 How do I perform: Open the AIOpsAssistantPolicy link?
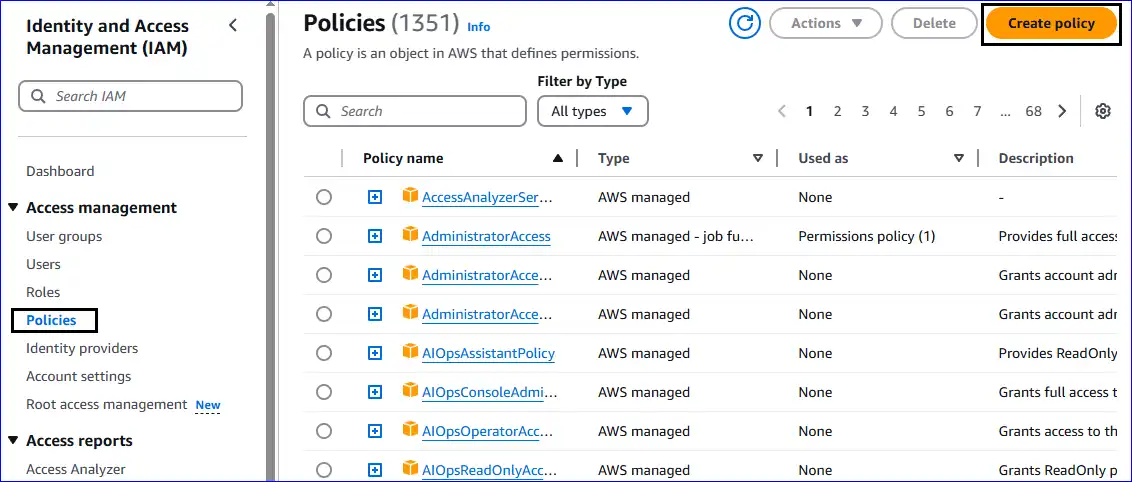(489, 353)
